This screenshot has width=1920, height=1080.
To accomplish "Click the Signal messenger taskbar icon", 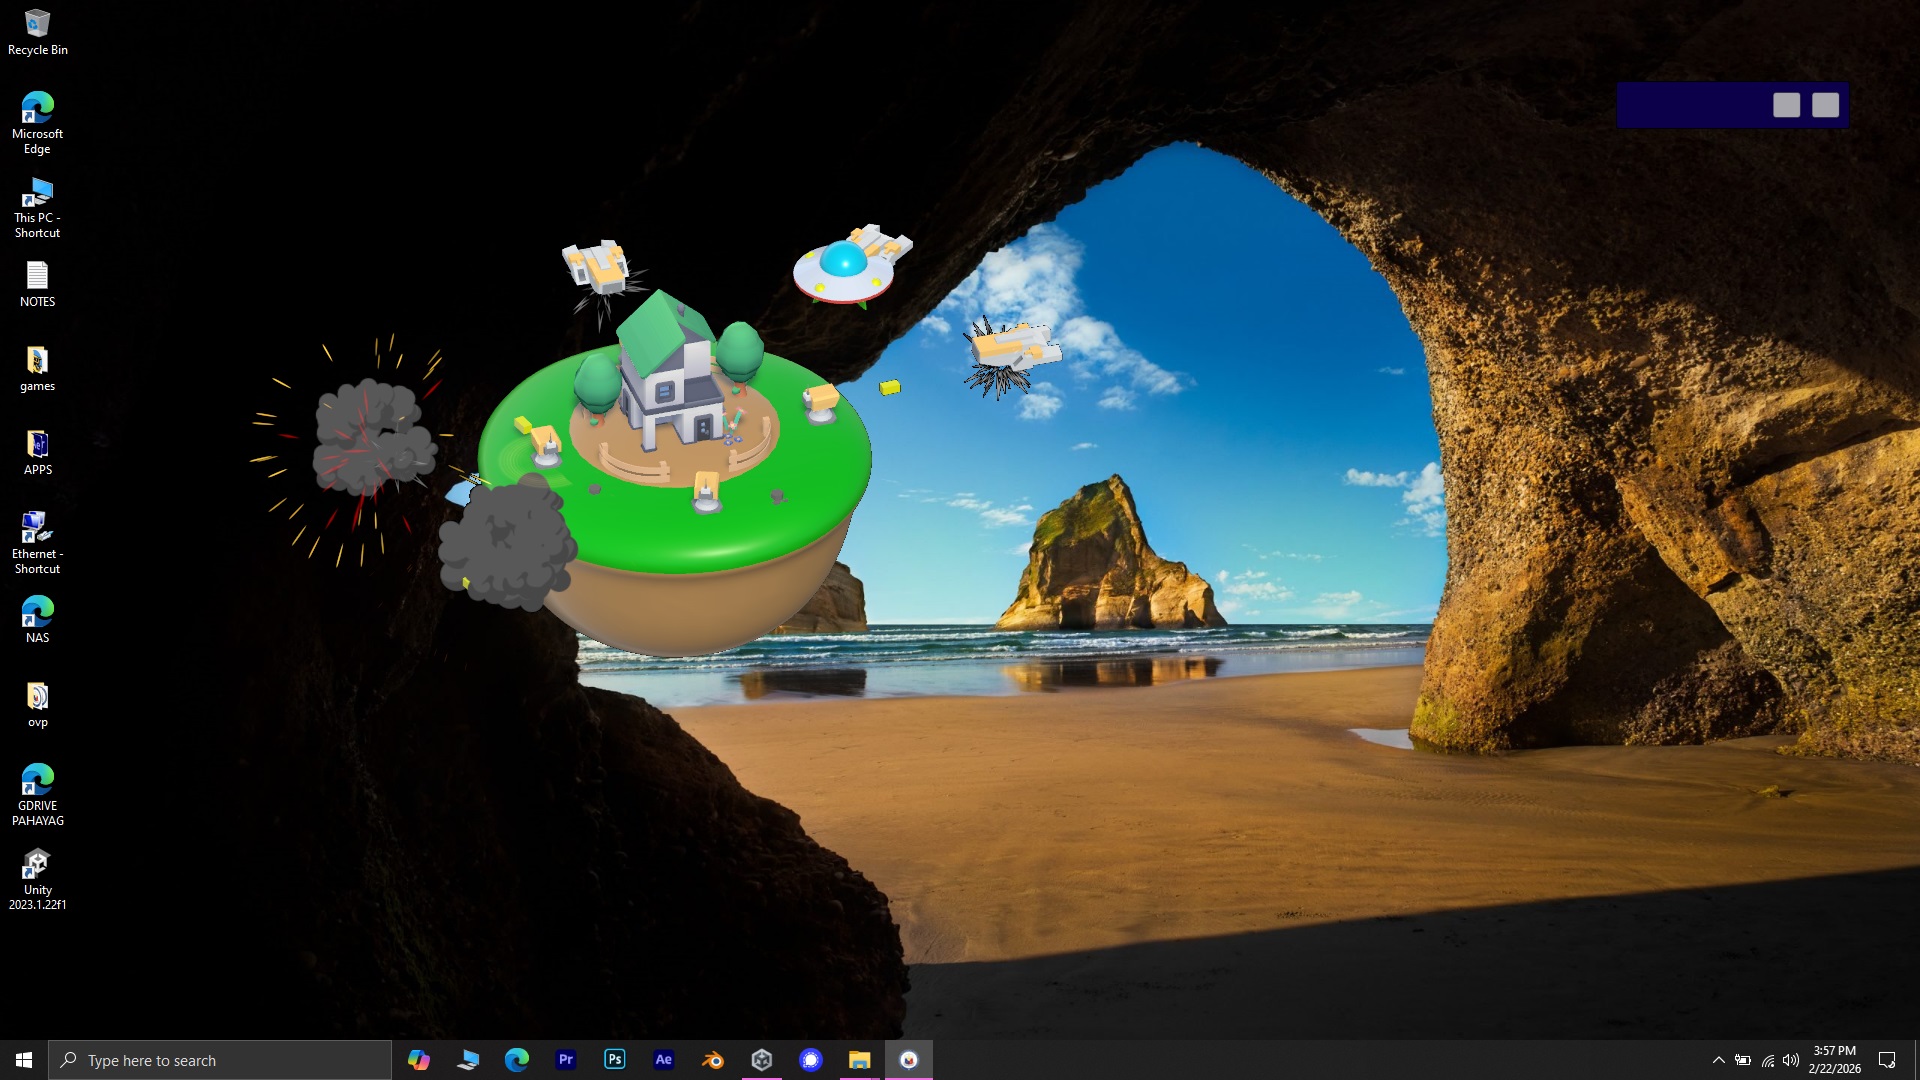I will (811, 1060).
